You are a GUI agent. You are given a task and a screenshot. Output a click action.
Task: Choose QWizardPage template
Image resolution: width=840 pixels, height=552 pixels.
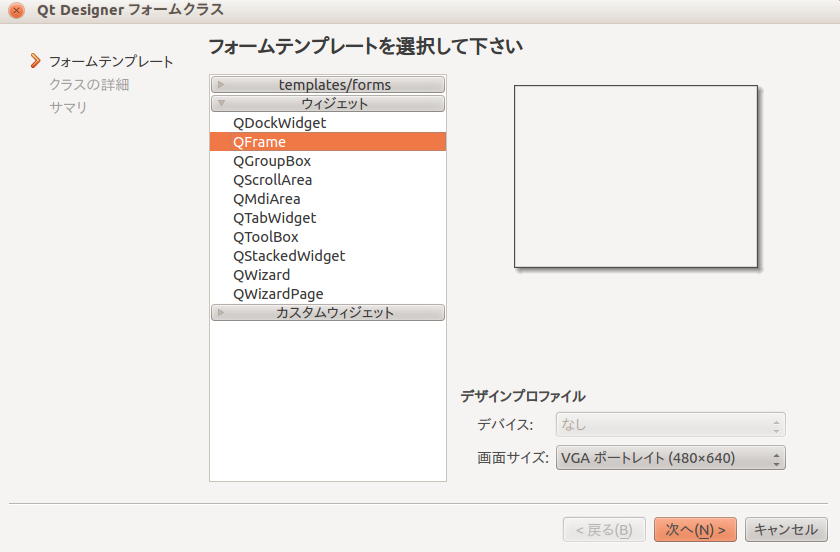point(328,294)
